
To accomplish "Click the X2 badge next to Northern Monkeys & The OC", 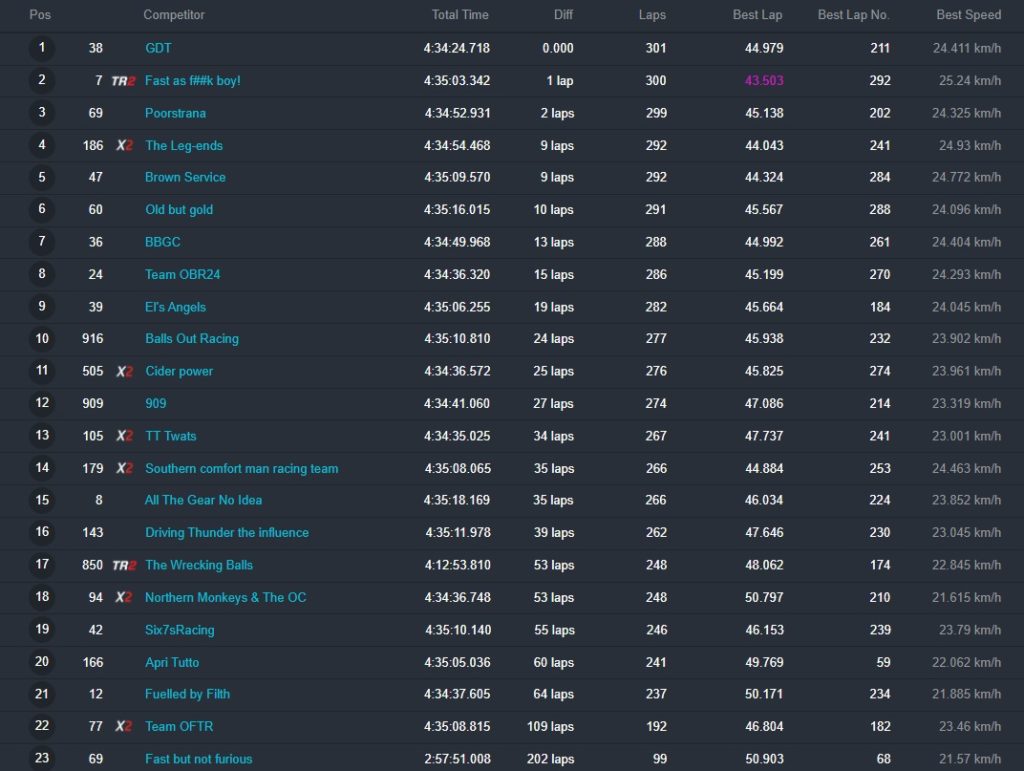I will [124, 598].
